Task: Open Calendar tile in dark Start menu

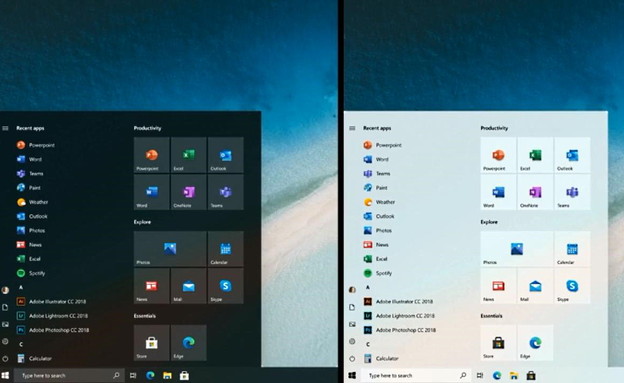Action: point(226,249)
